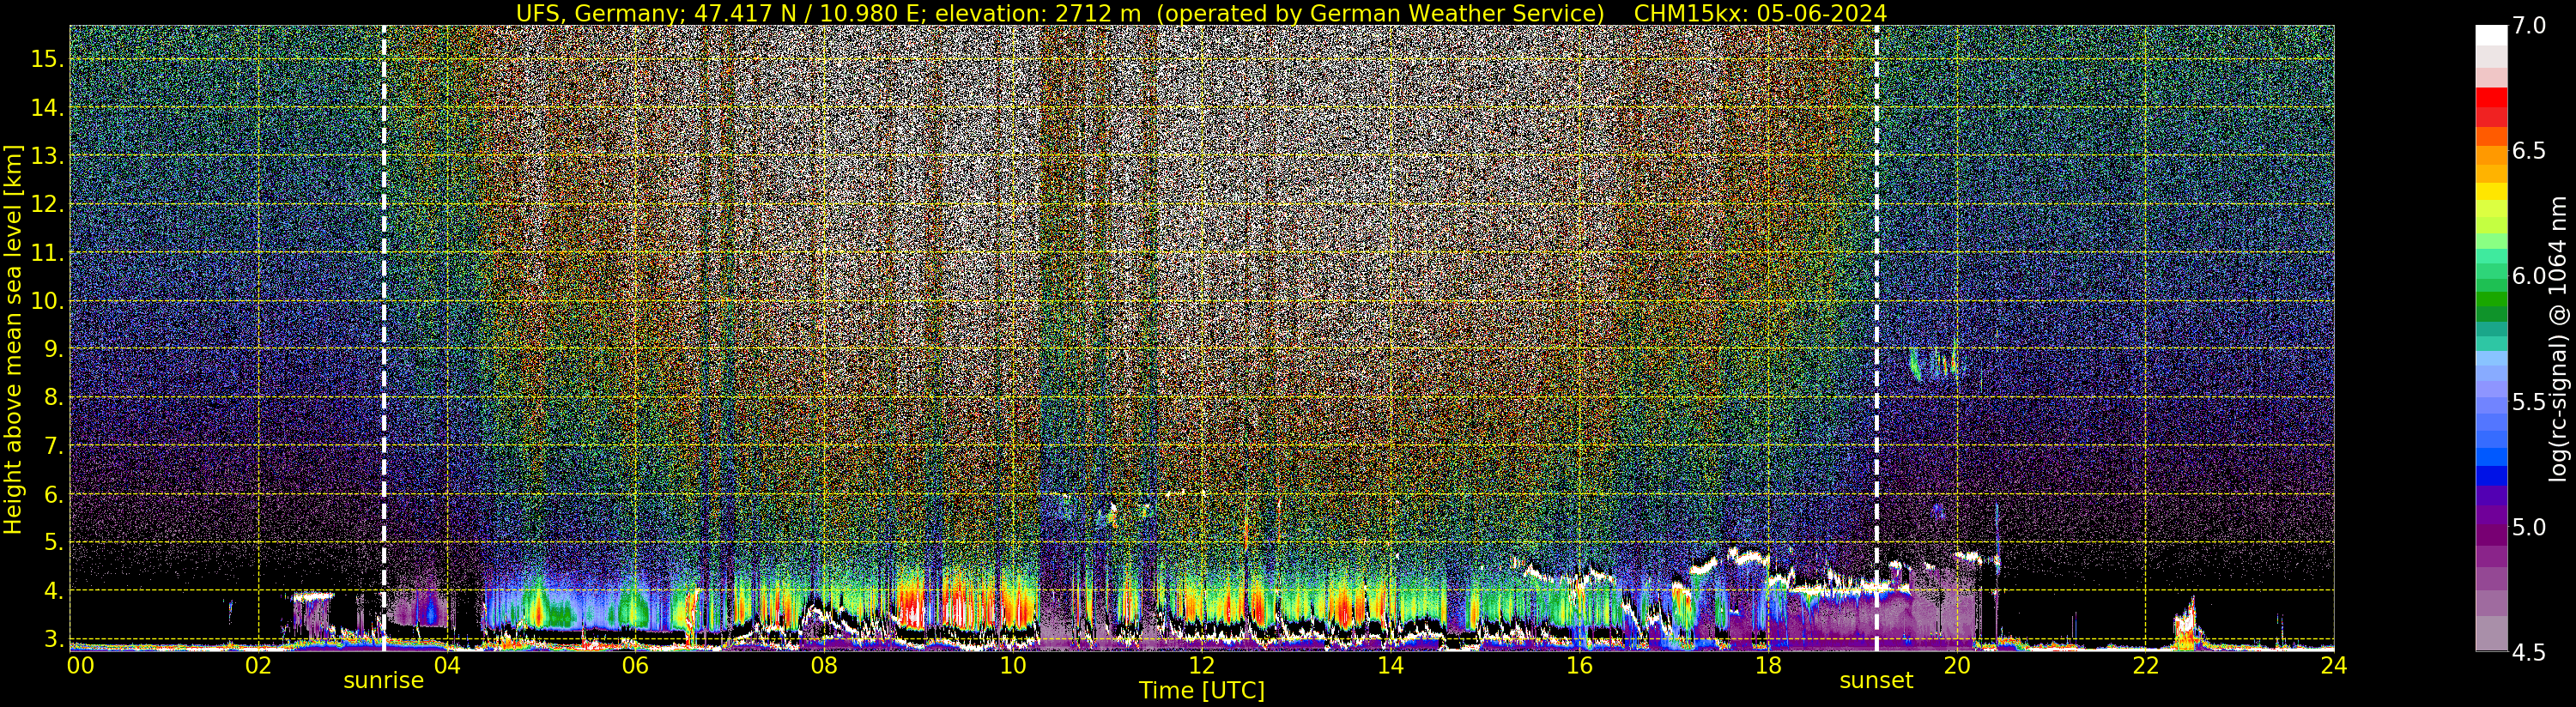Click the time tick "00"
This screenshot has width=2576, height=707.
click(x=80, y=665)
